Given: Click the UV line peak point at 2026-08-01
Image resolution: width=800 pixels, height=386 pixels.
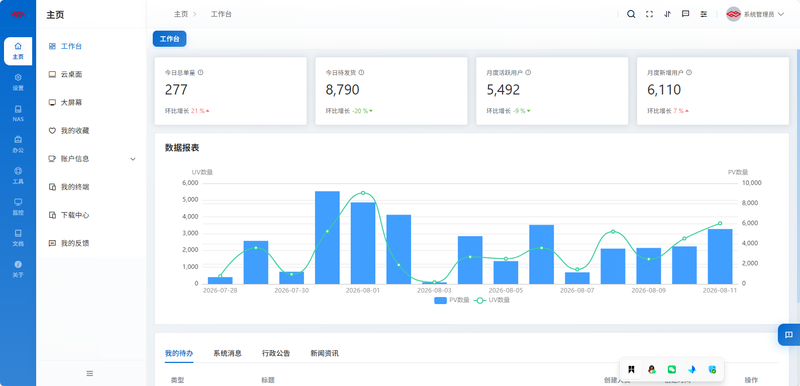Looking at the screenshot, I should pyautogui.click(x=363, y=193).
